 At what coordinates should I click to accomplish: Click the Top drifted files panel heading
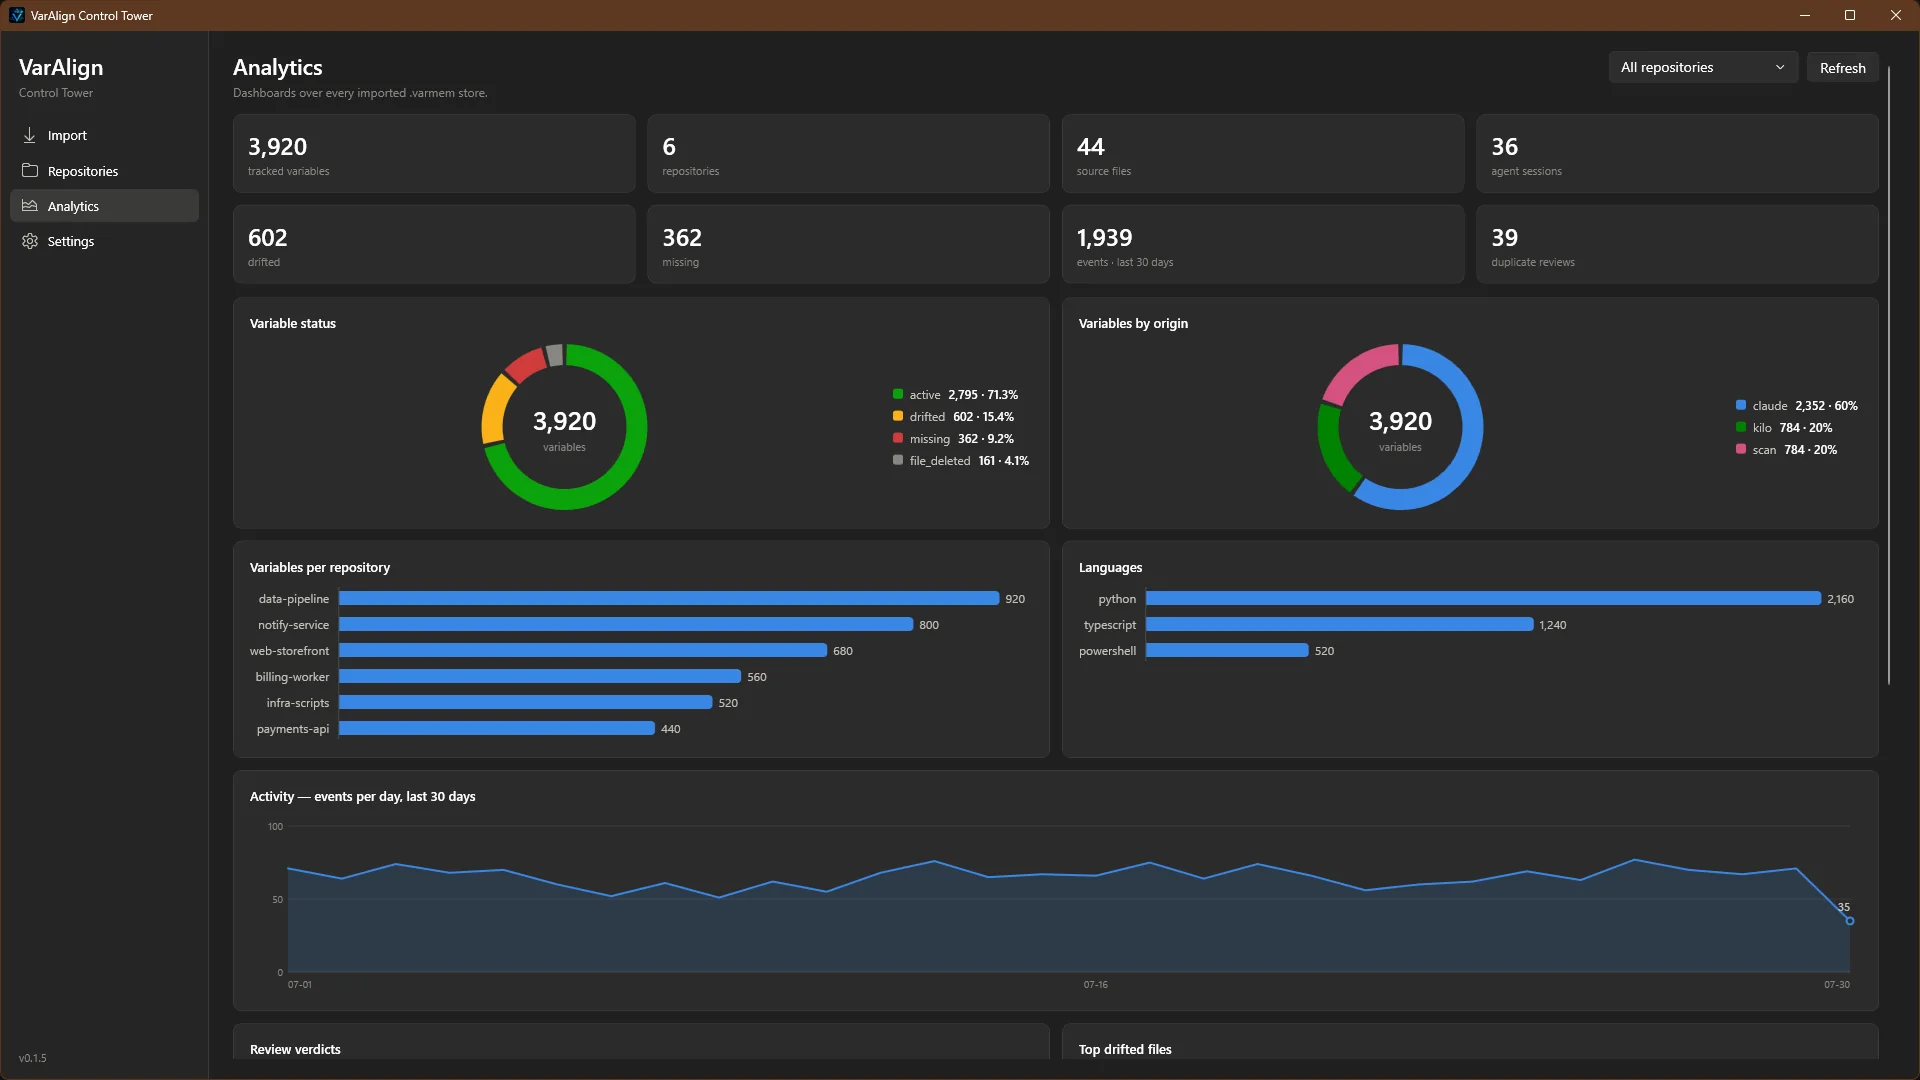pyautogui.click(x=1125, y=1049)
